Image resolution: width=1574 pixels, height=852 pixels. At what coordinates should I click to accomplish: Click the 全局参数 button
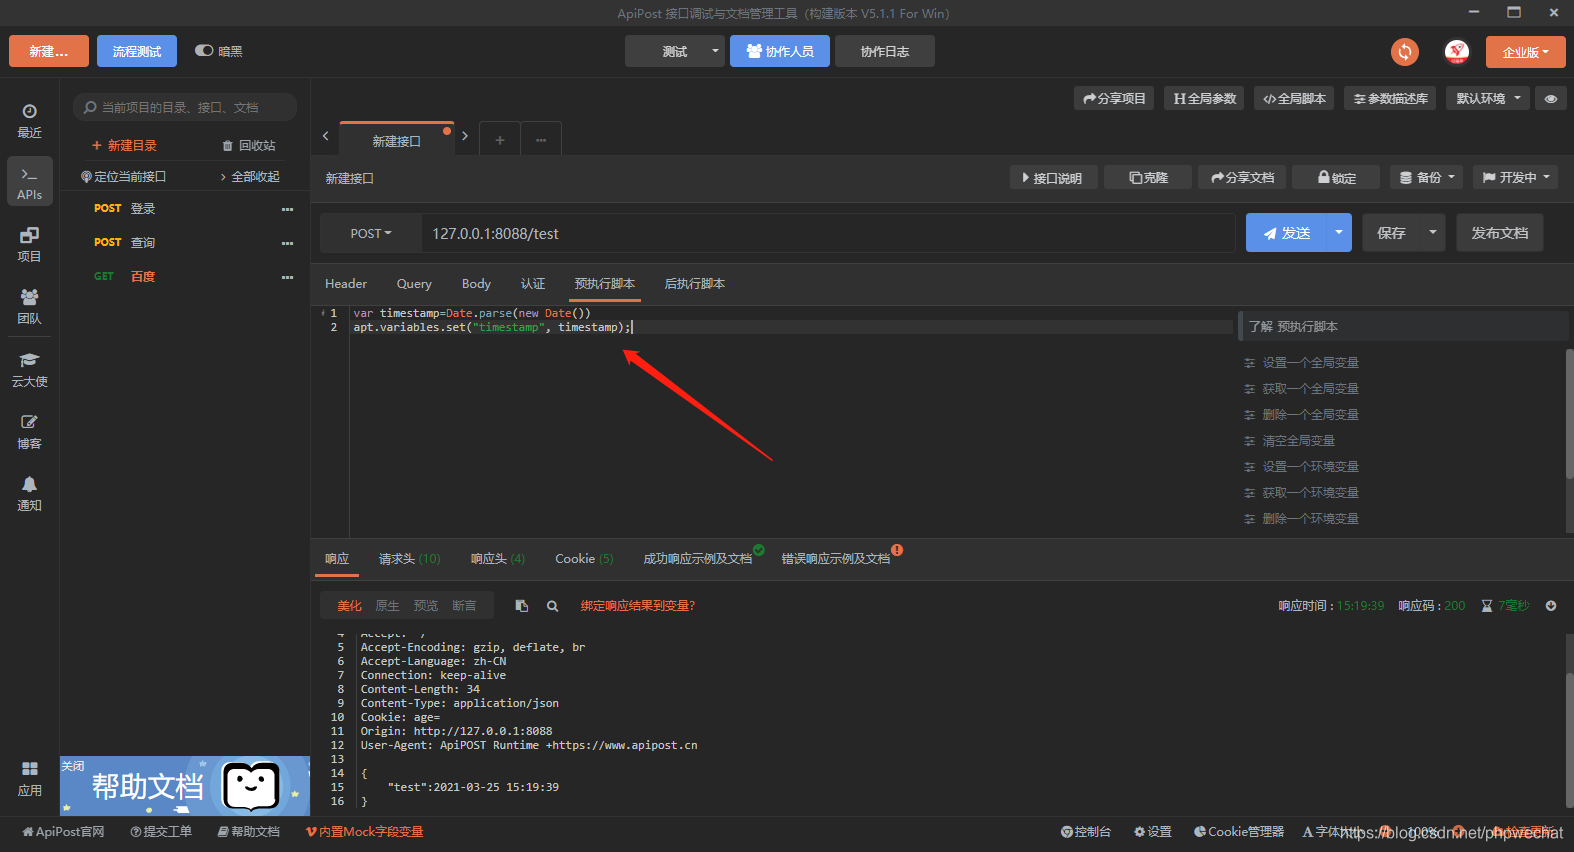pos(1205,98)
